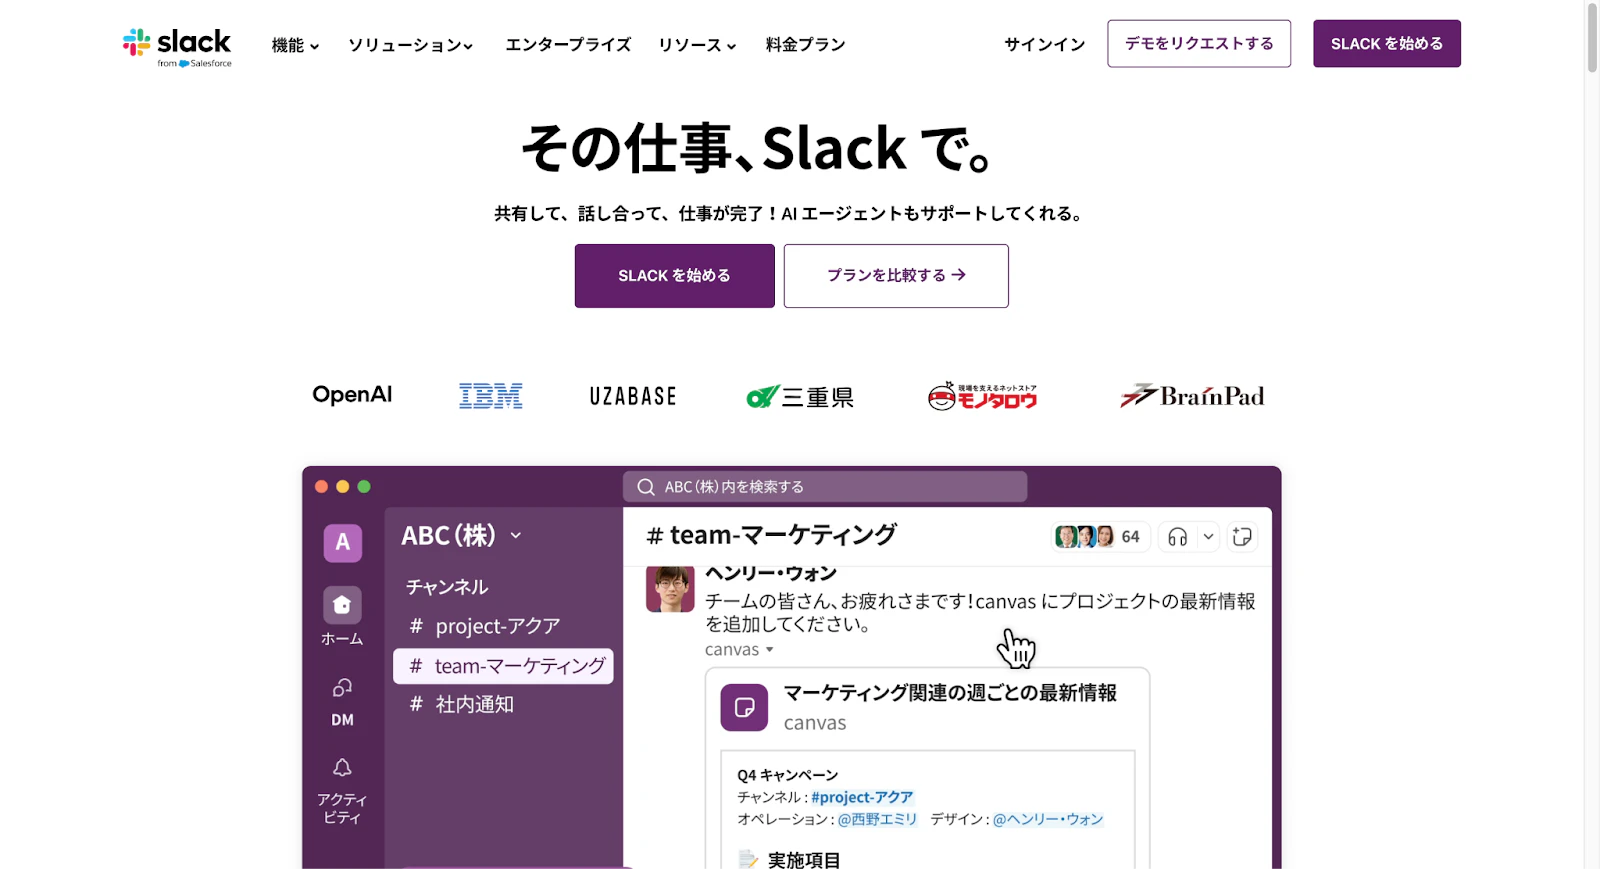Click the member avatars with 64 count
1600x869 pixels.
click(x=1100, y=537)
